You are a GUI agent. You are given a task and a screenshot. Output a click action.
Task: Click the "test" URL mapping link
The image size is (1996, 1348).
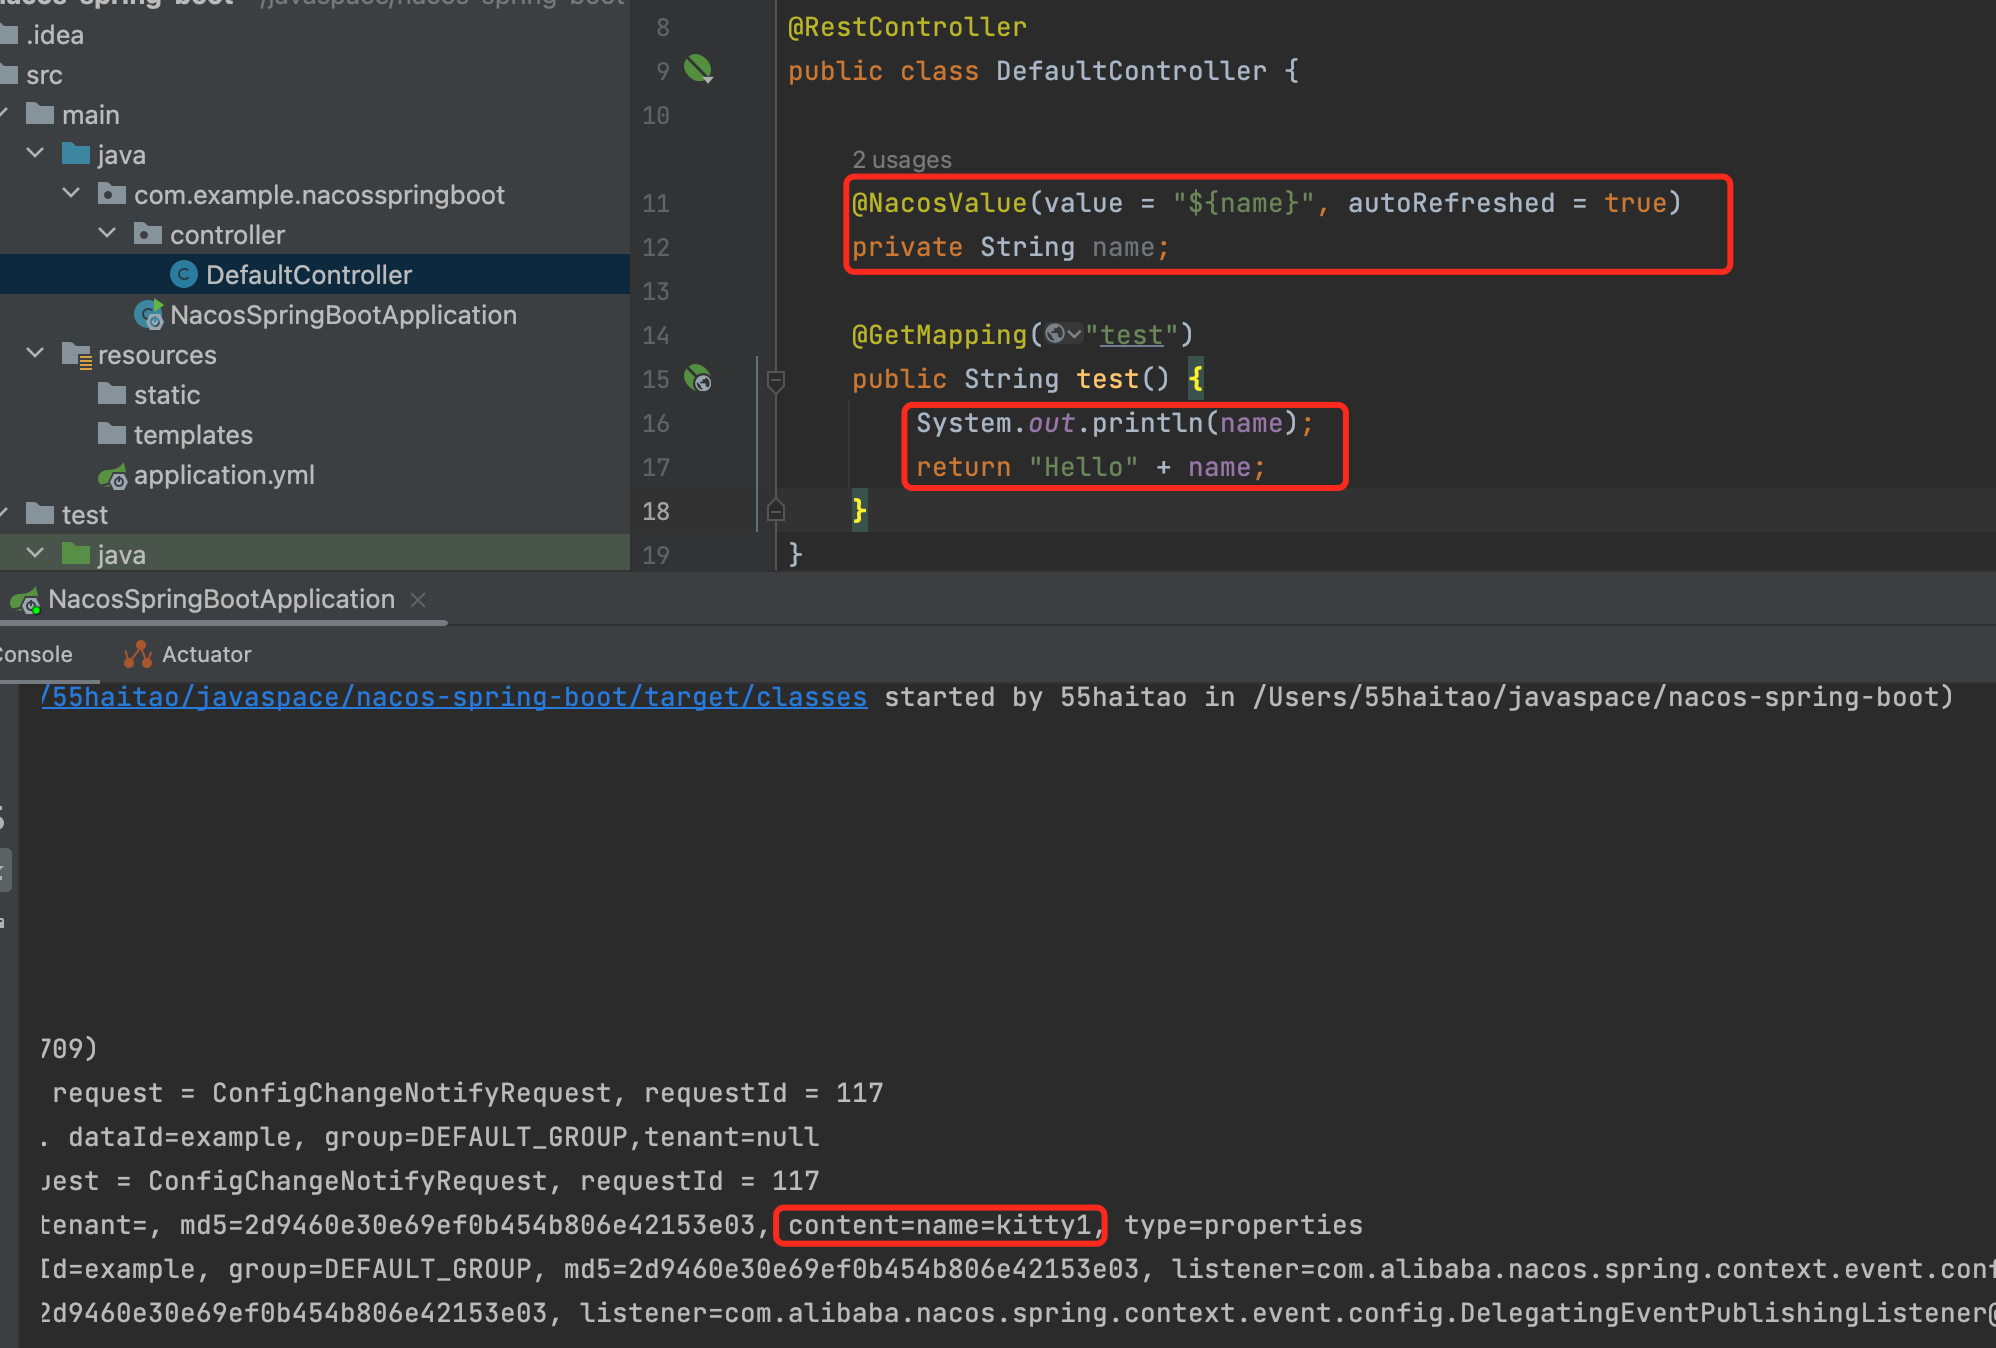tap(1132, 335)
